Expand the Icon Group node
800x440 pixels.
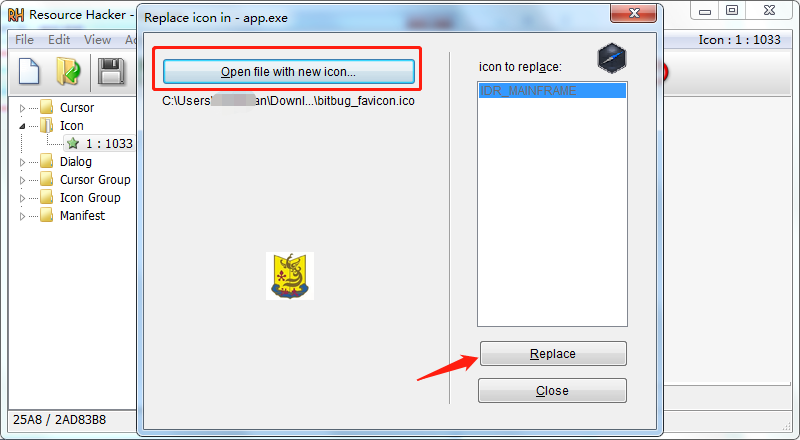point(22,198)
